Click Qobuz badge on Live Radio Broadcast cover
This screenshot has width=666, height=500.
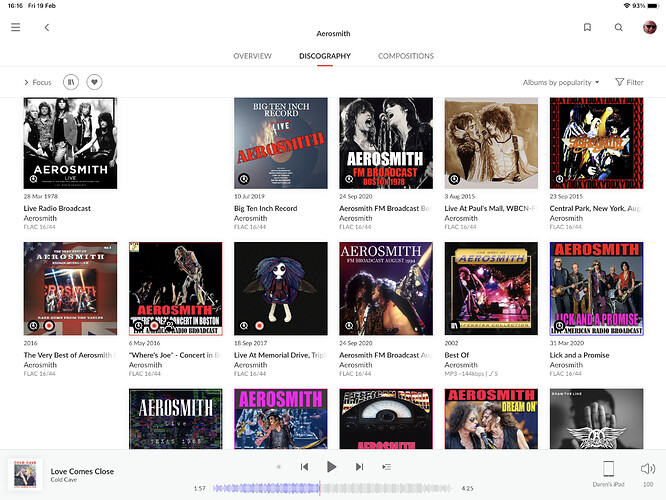(33, 179)
